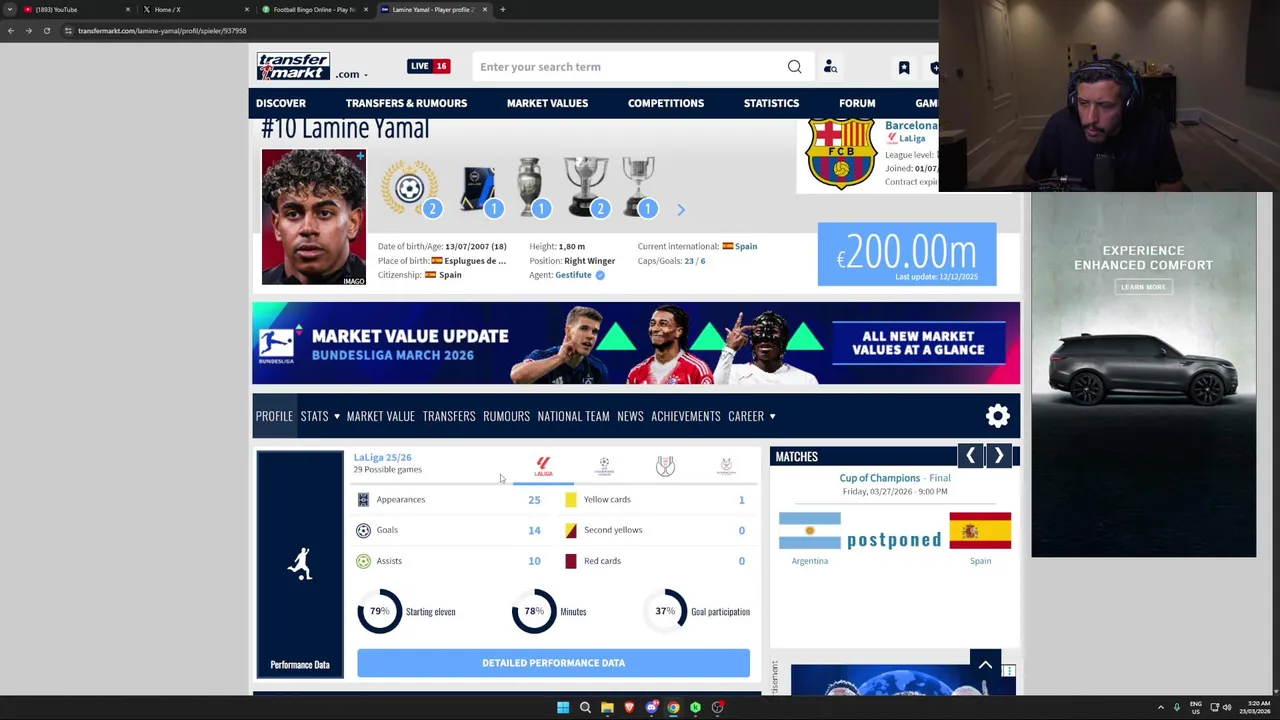Click the Transfermarkt logo
This screenshot has height=720, width=1280.
(293, 66)
